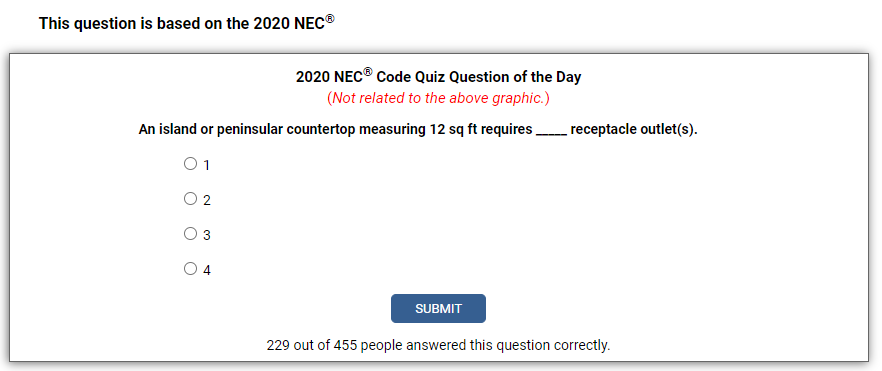
Task: Click the red "Not related to the above graphic" note
Action: pos(438,98)
